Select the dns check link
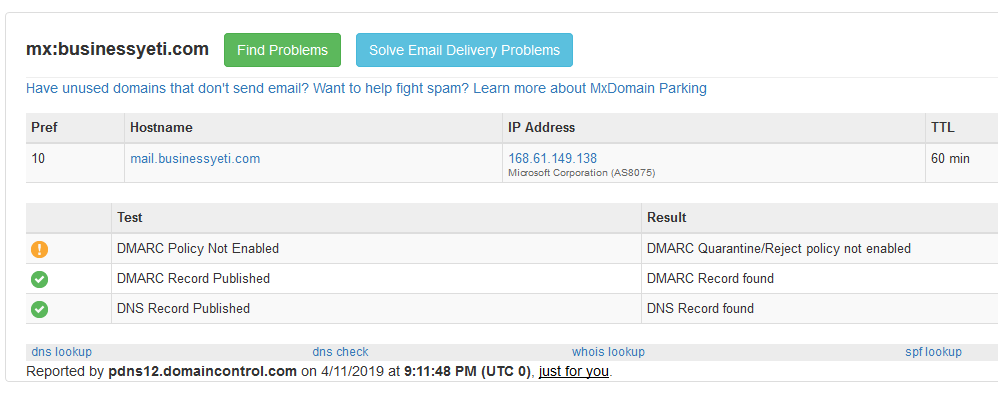The image size is (998, 393). tap(341, 352)
